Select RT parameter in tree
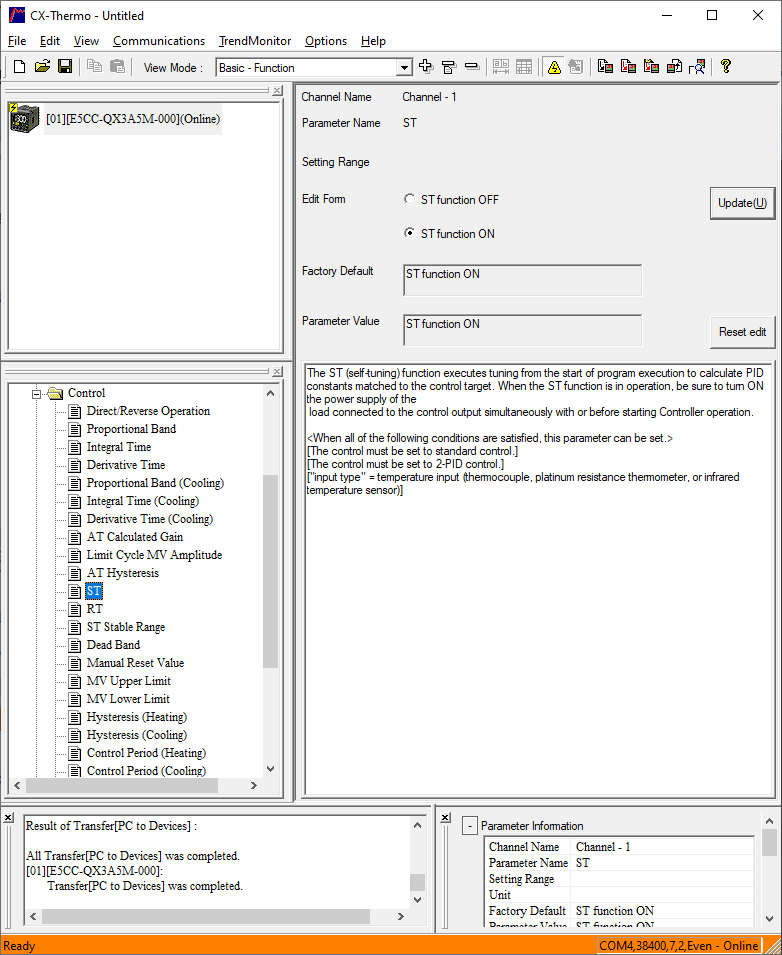The image size is (782, 955). [94, 609]
